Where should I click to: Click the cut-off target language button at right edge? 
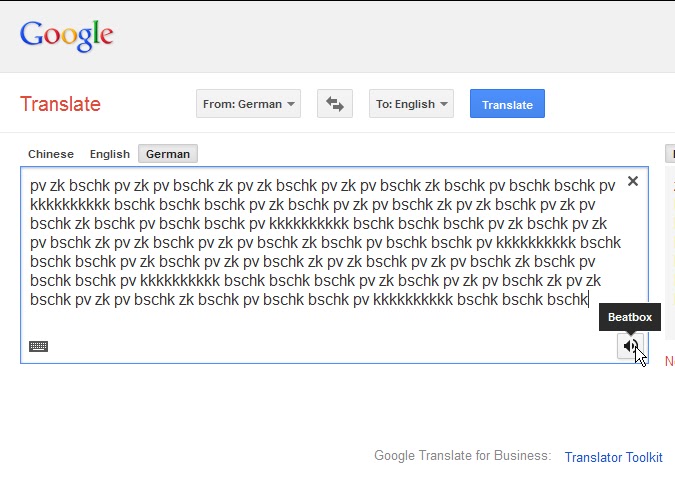[670, 154]
